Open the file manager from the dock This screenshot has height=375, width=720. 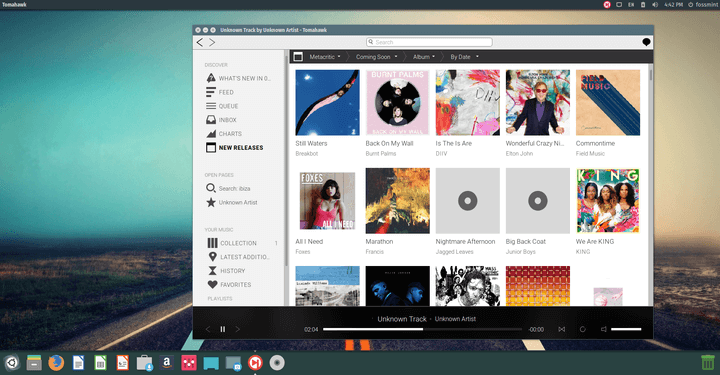pyautogui.click(x=34, y=363)
